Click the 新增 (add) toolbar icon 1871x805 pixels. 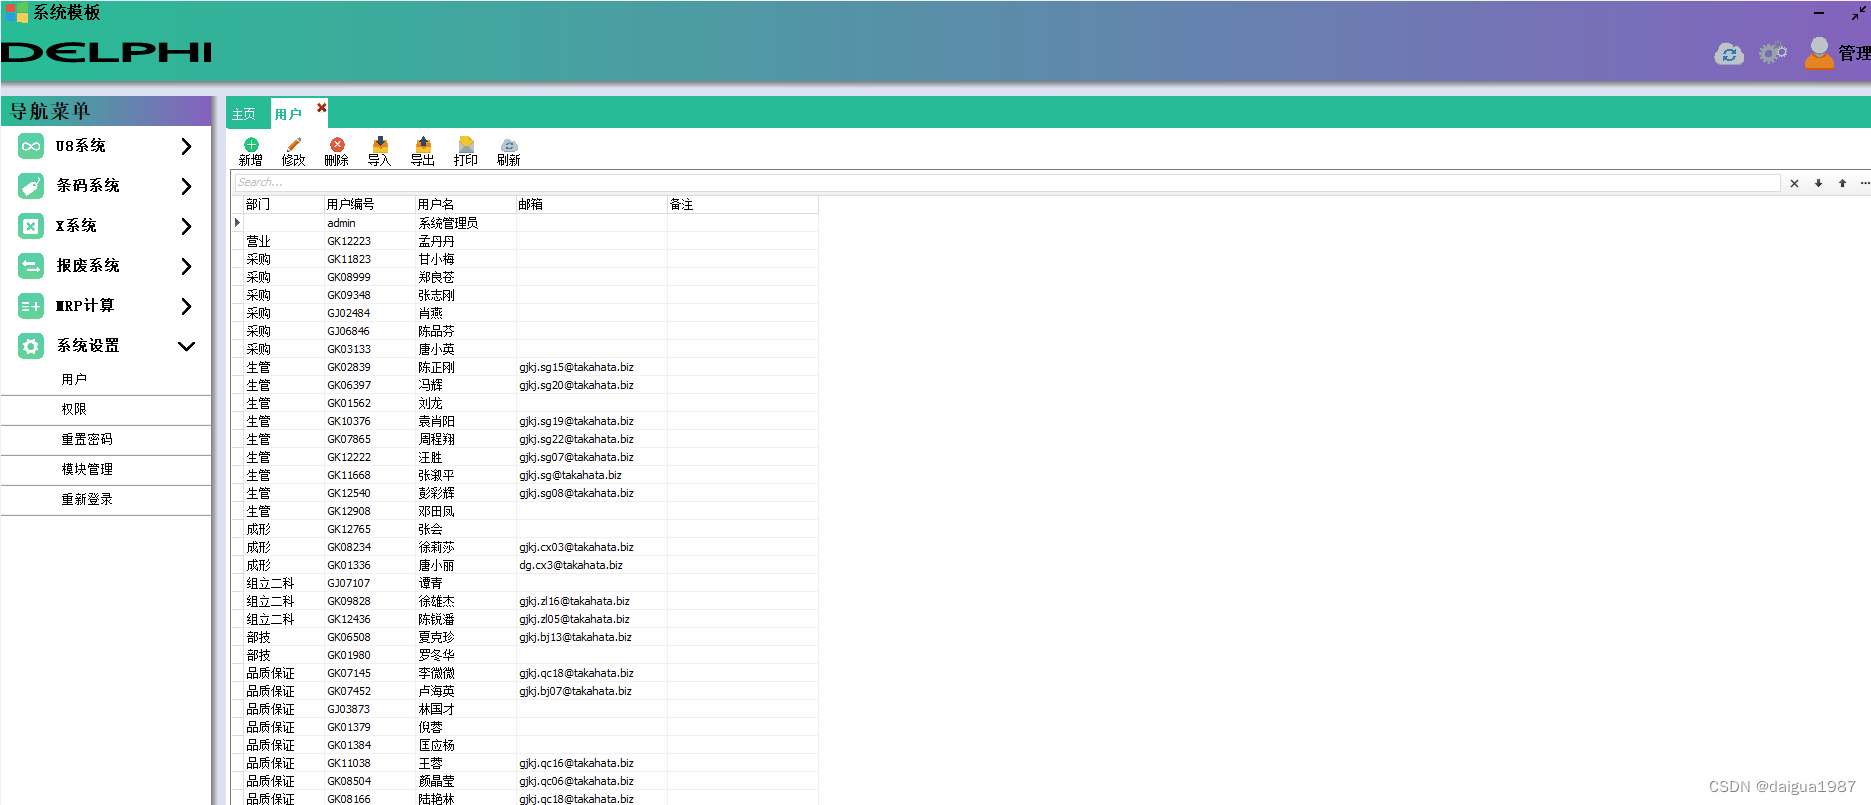251,145
